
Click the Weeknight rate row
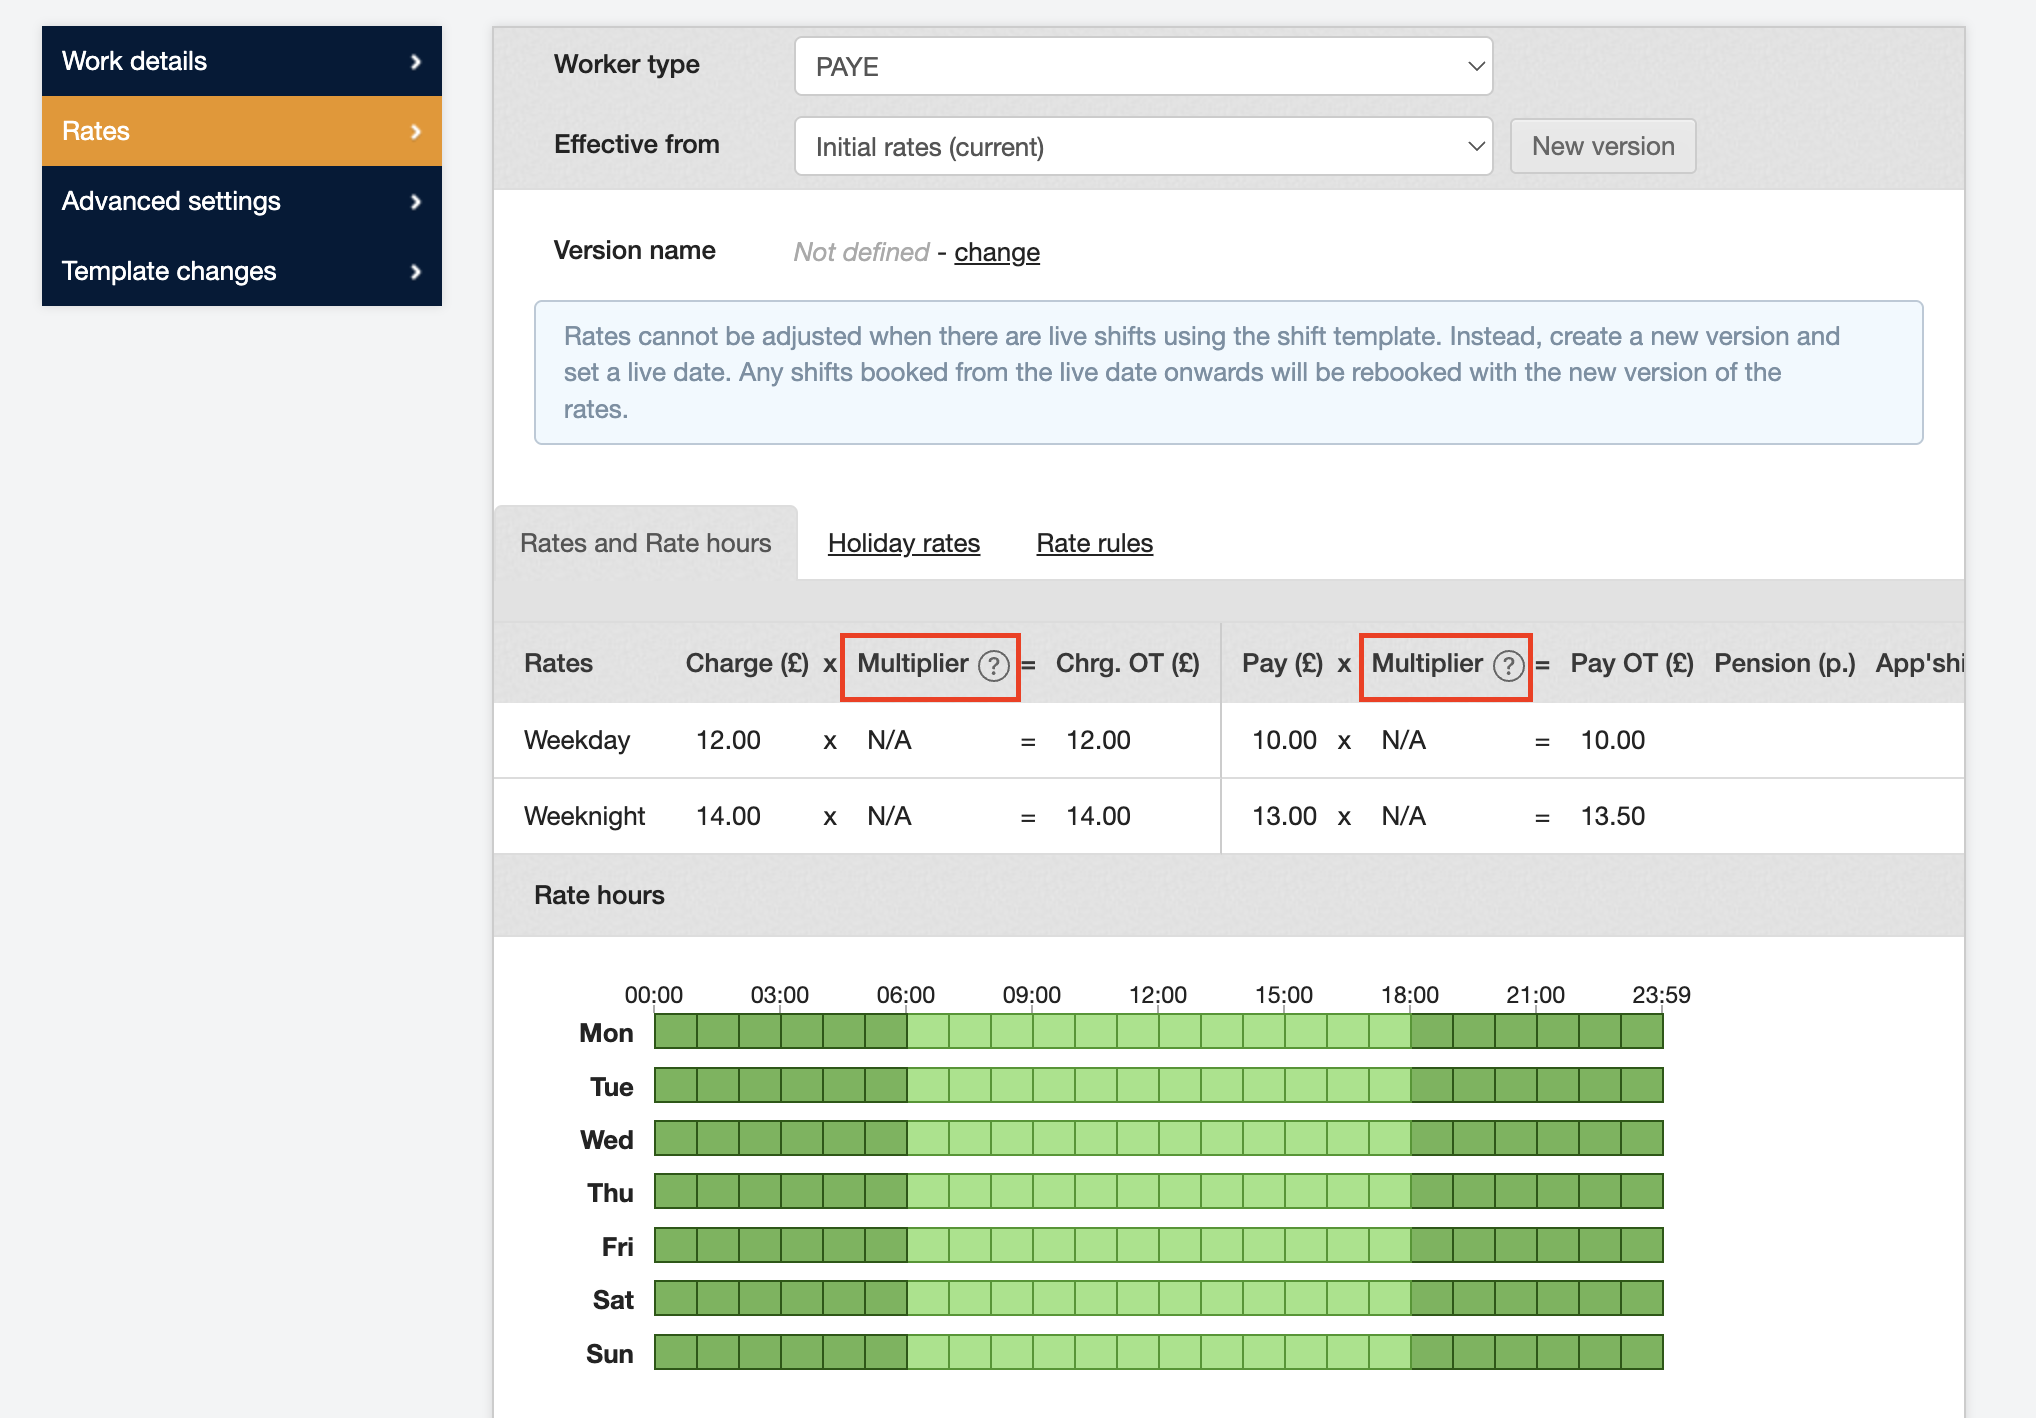584,817
